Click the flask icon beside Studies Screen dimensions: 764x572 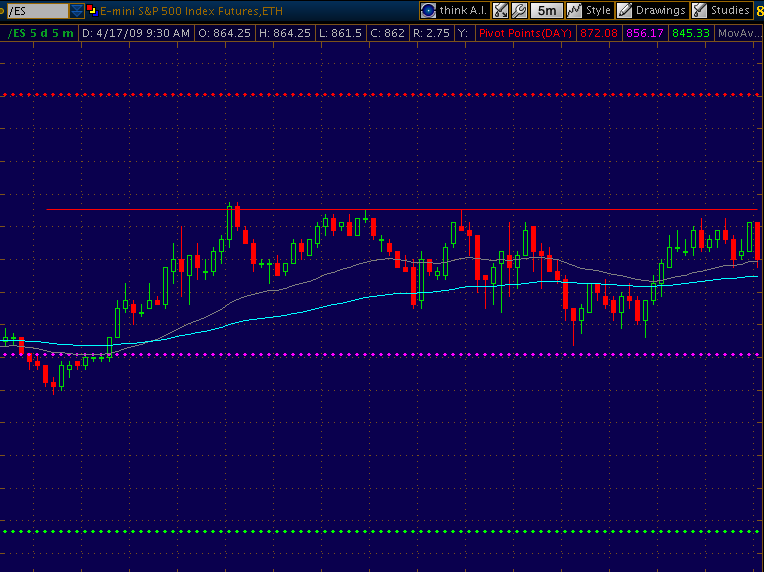tap(699, 10)
